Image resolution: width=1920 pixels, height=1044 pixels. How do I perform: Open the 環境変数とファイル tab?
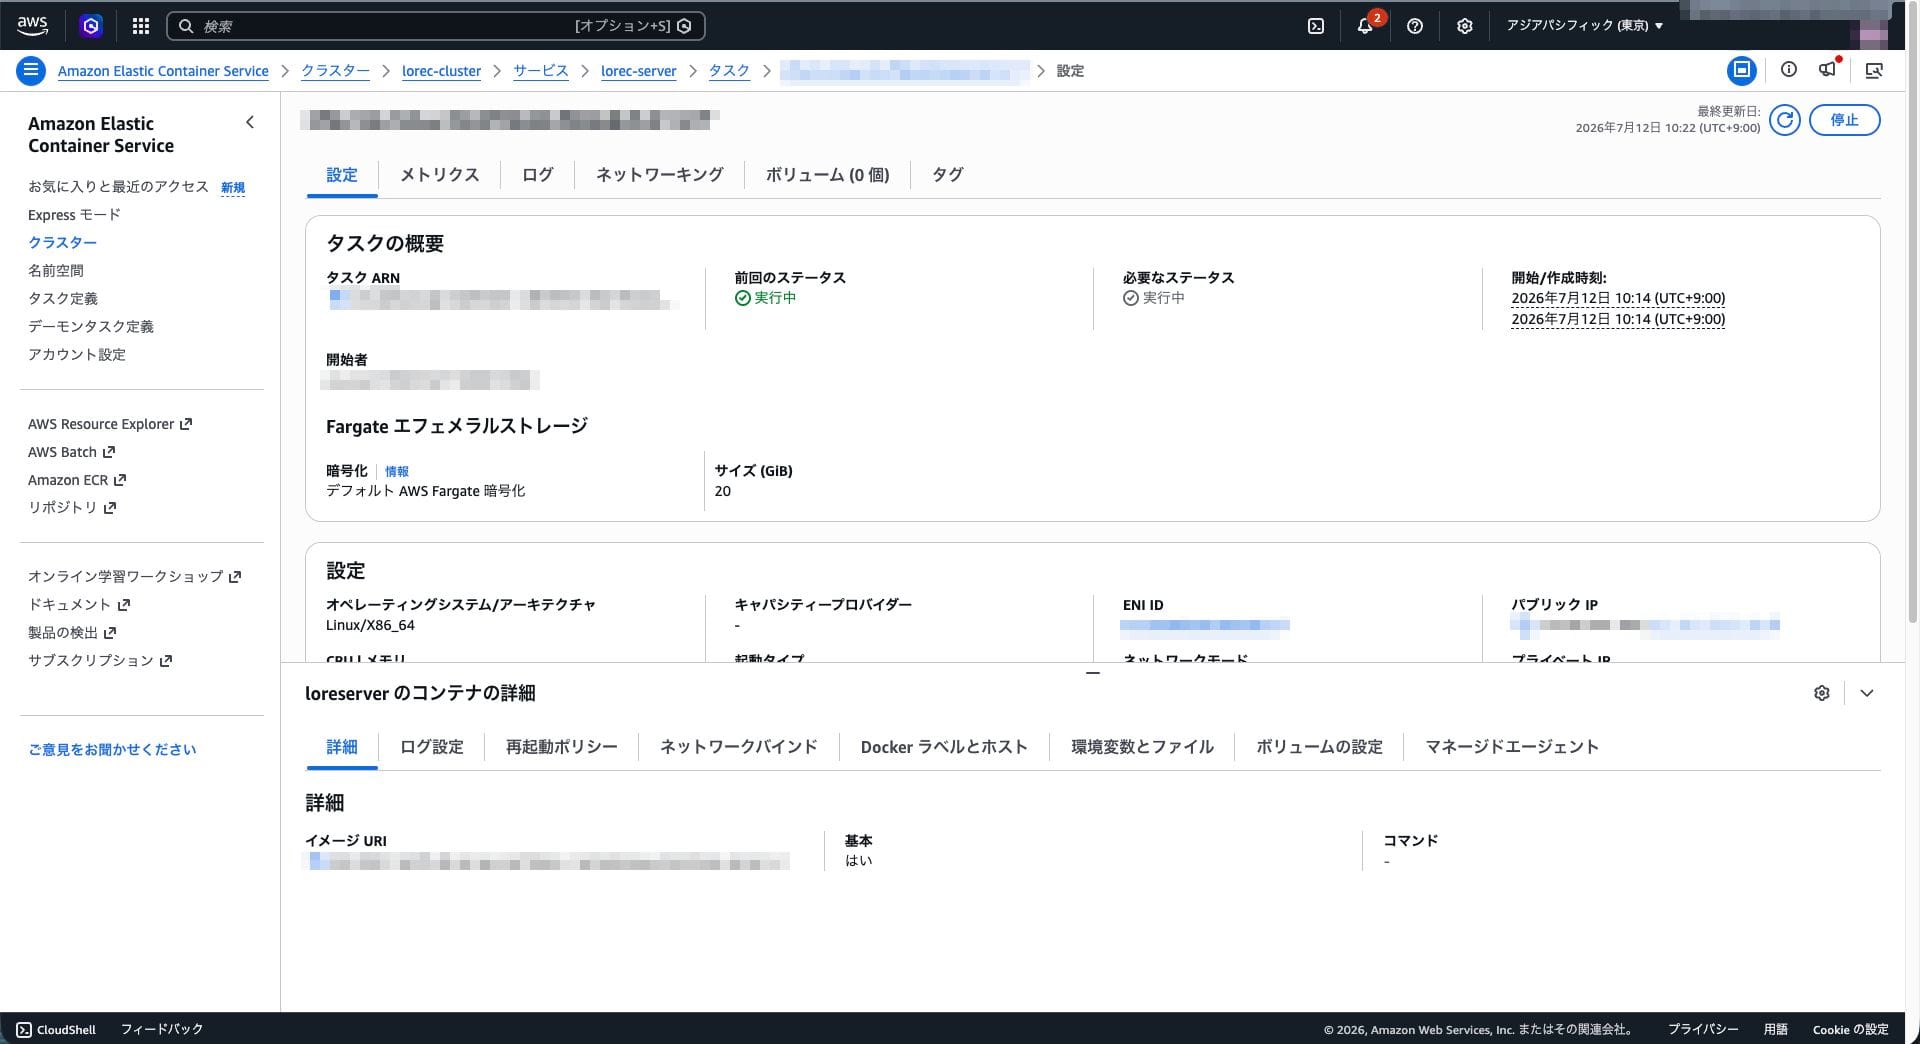1142,747
